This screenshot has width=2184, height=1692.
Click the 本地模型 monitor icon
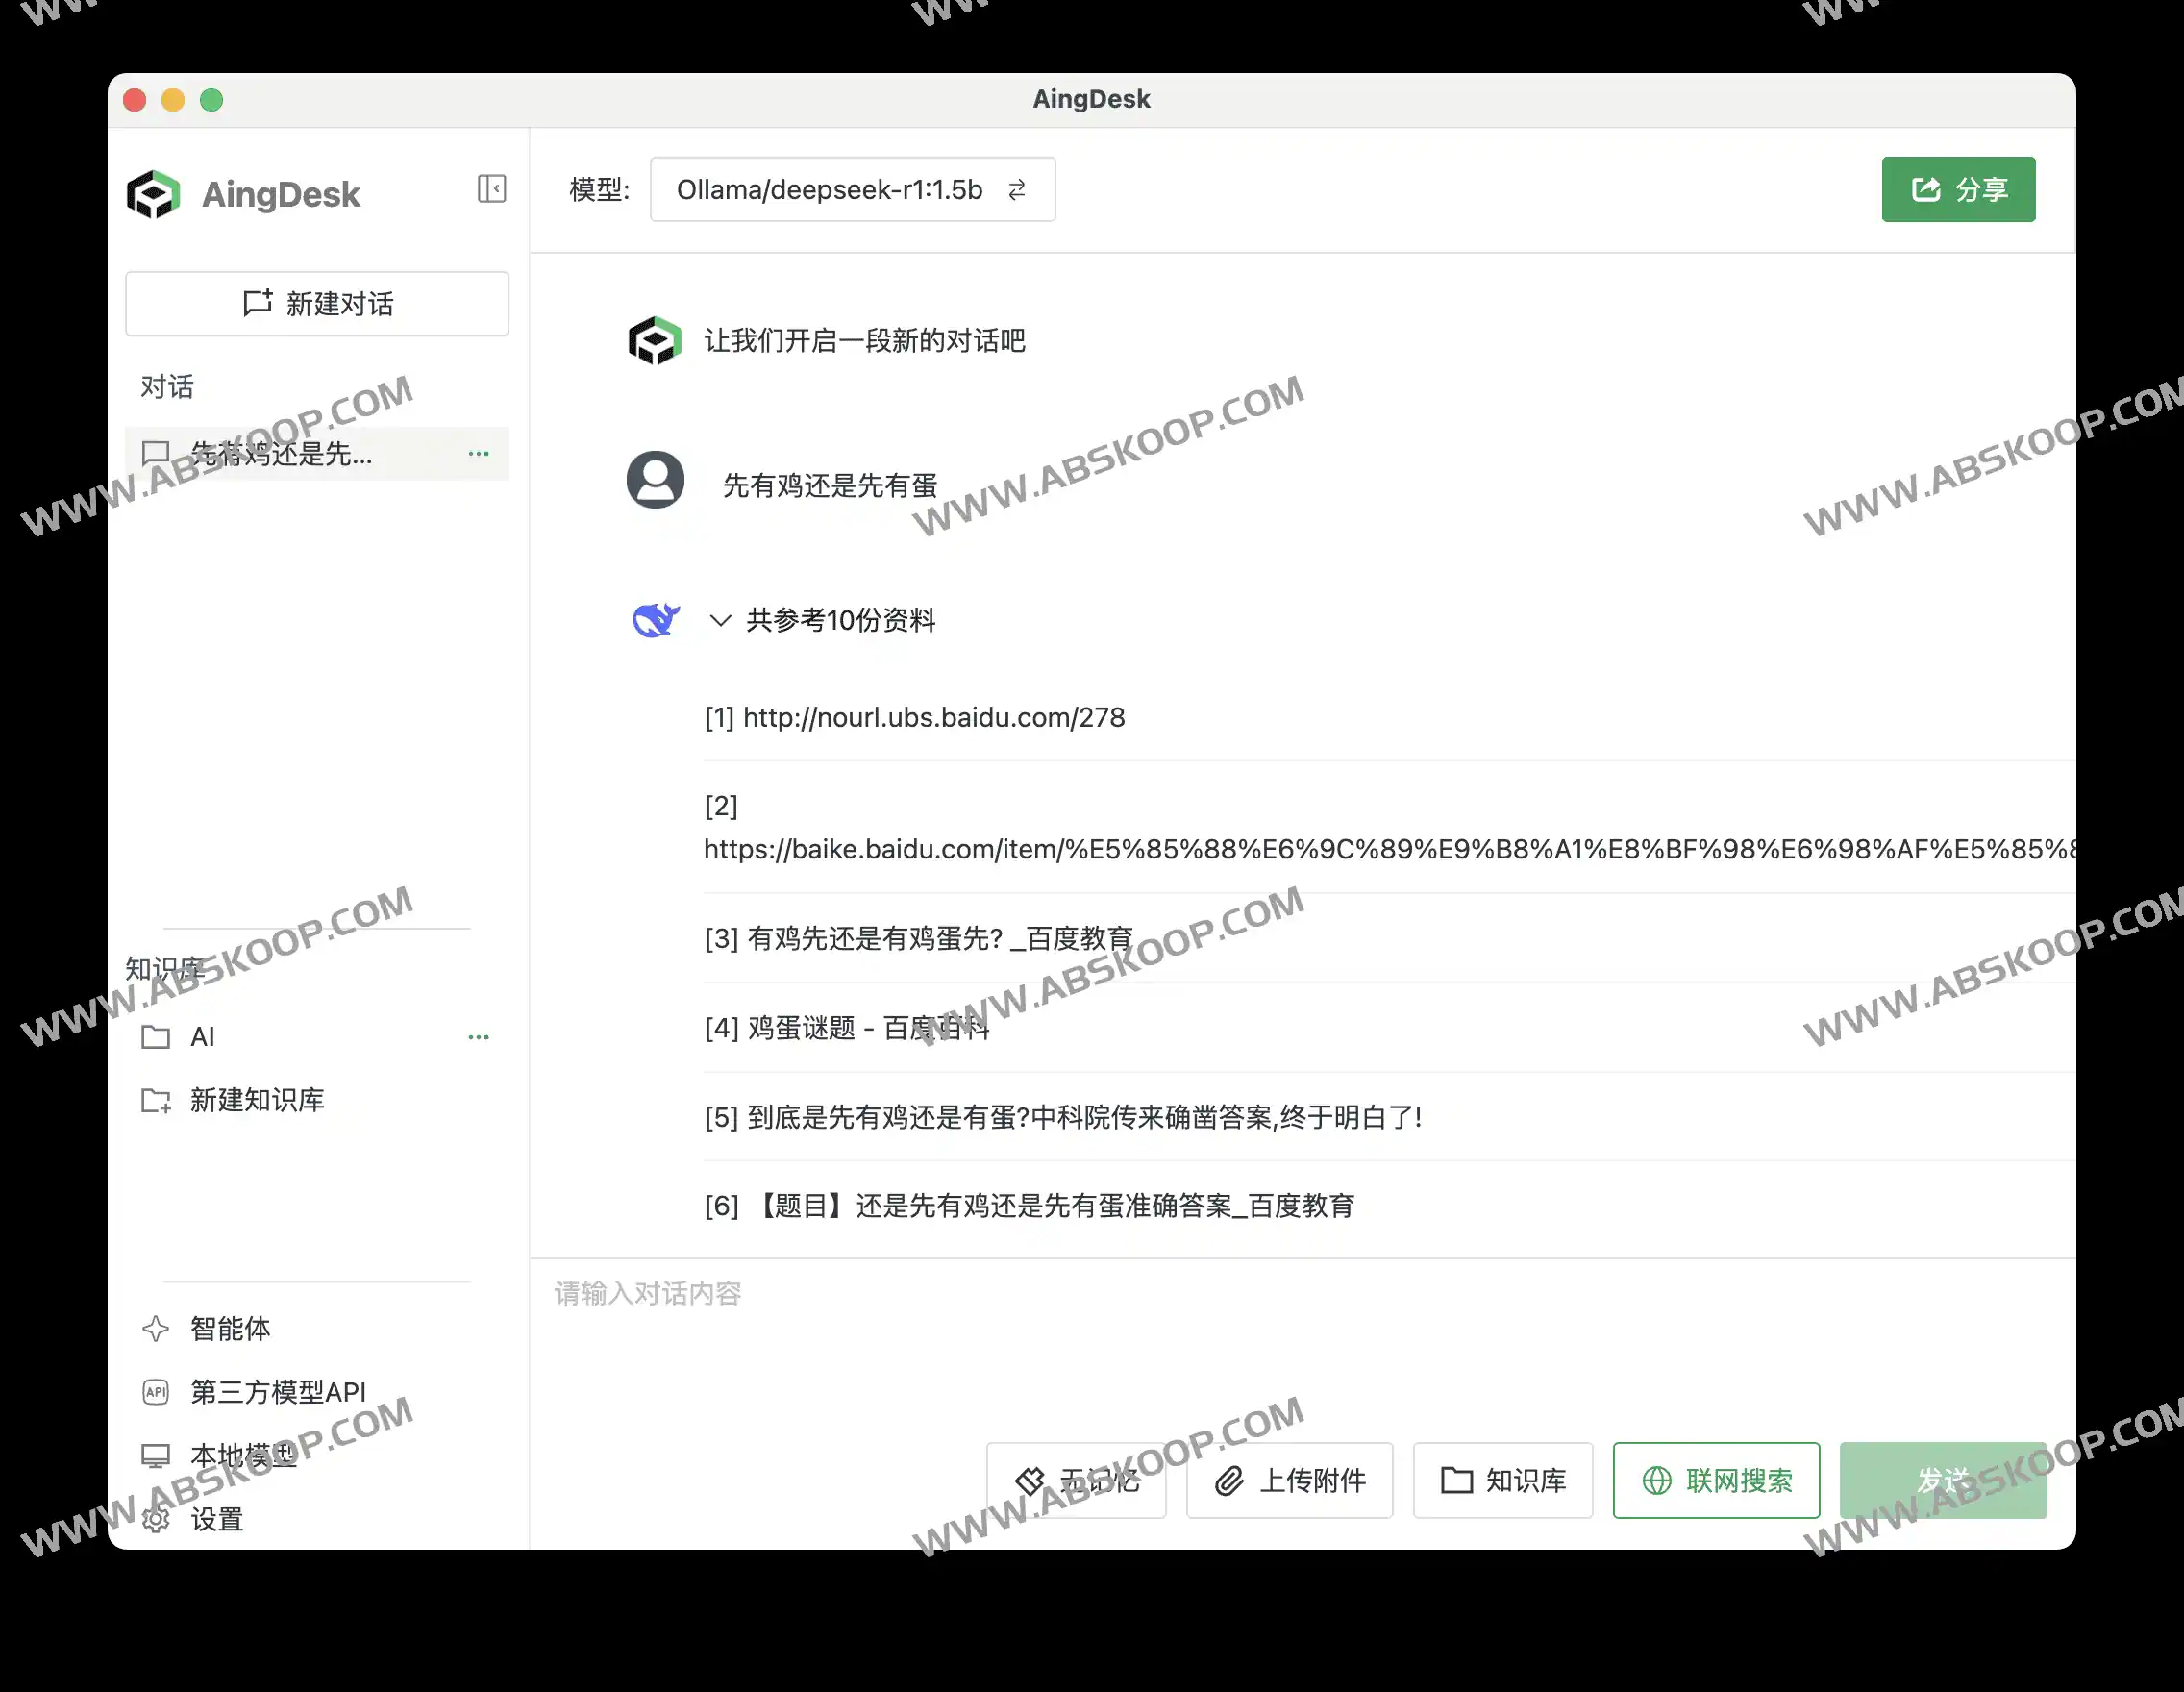pos(157,1455)
